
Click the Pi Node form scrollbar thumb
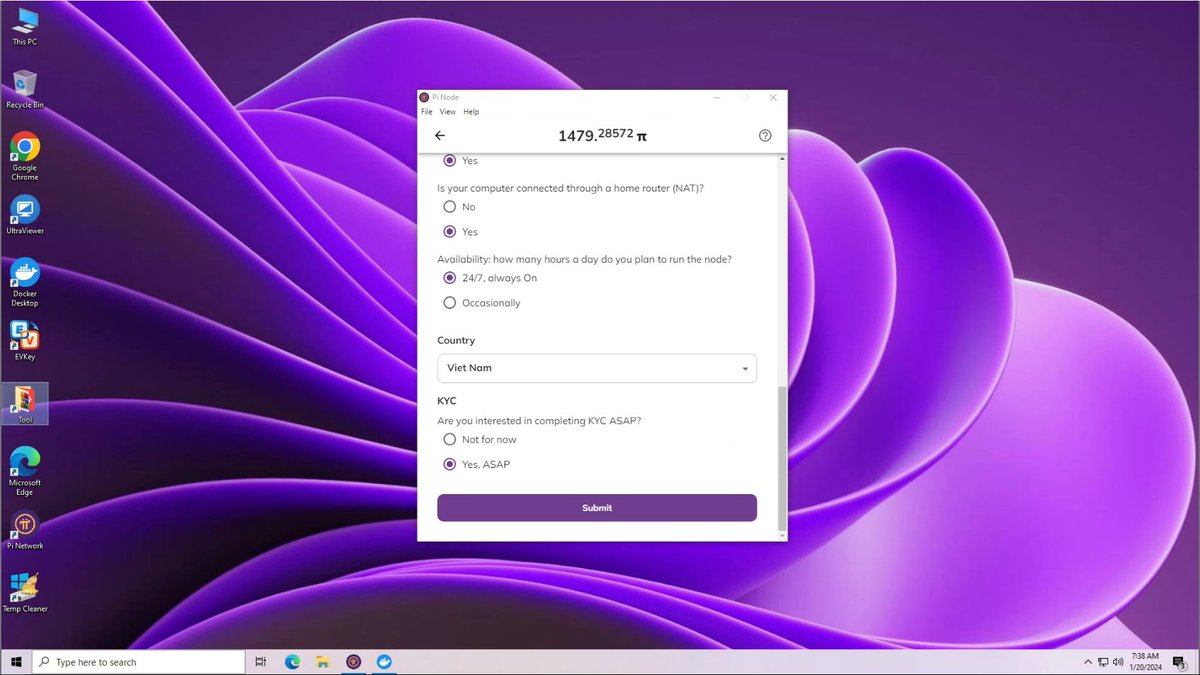coord(782,458)
